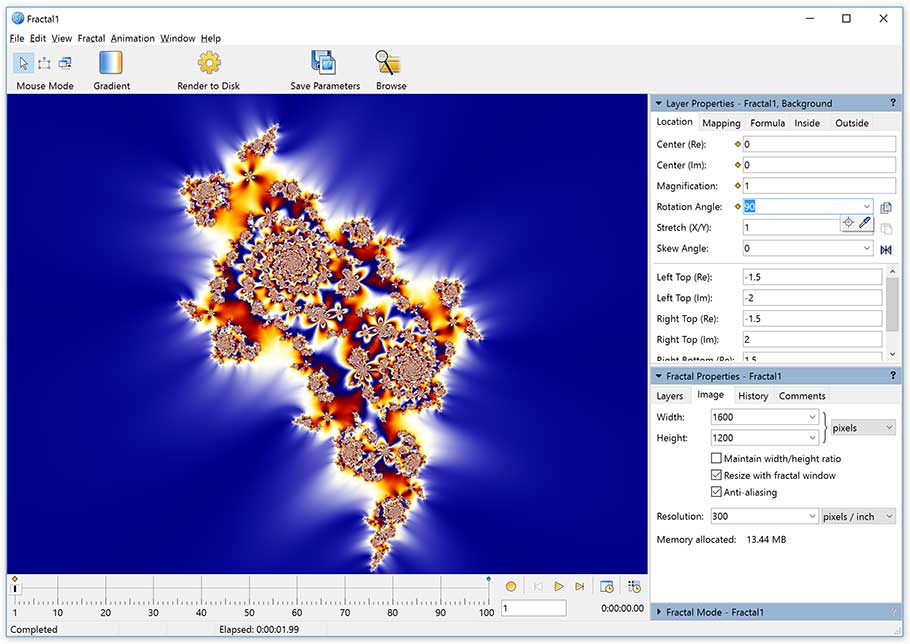This screenshot has width=910, height=644.
Task: Open the Gradient editor
Action: 111,63
